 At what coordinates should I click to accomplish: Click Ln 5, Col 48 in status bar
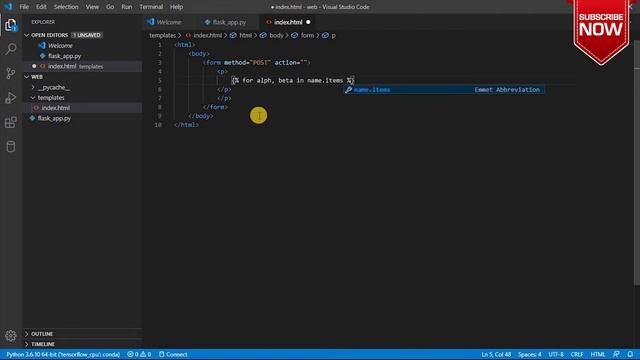pos(496,354)
